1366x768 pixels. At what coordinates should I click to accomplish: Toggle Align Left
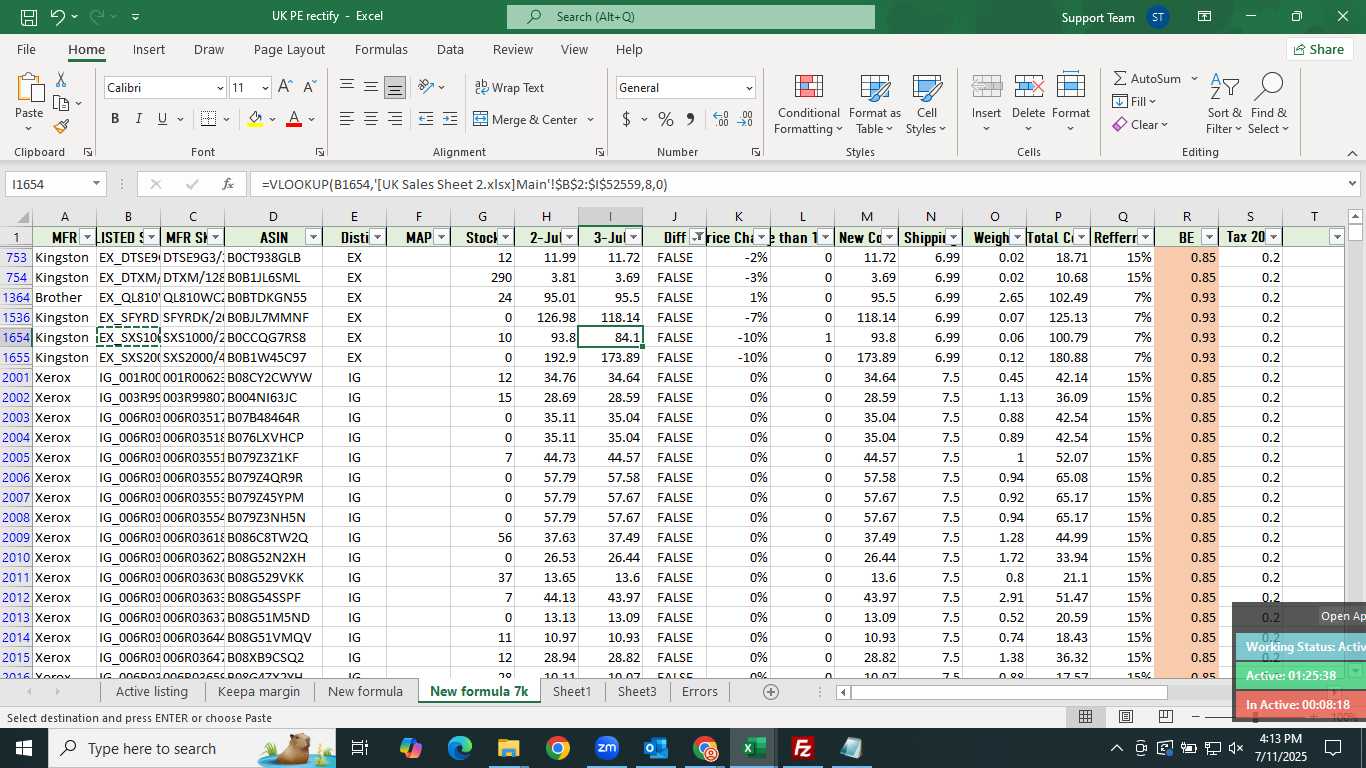[x=347, y=119]
